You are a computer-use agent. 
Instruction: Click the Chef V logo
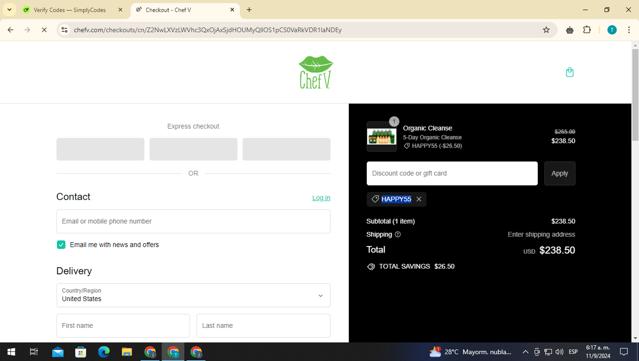[316, 73]
